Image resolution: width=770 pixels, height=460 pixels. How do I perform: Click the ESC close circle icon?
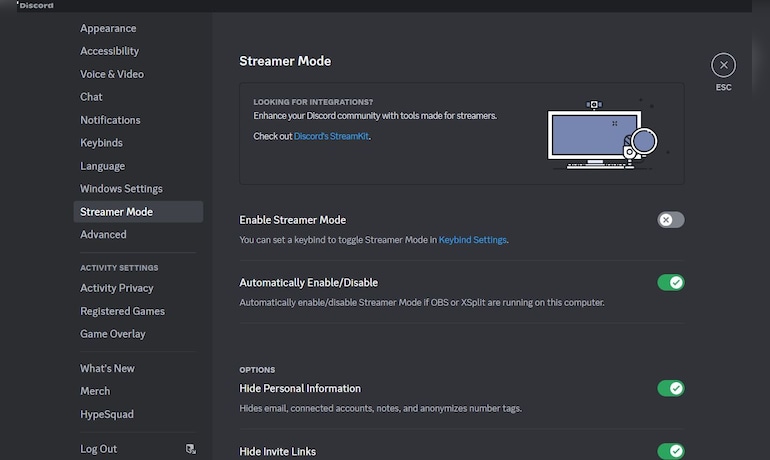[x=723, y=65]
